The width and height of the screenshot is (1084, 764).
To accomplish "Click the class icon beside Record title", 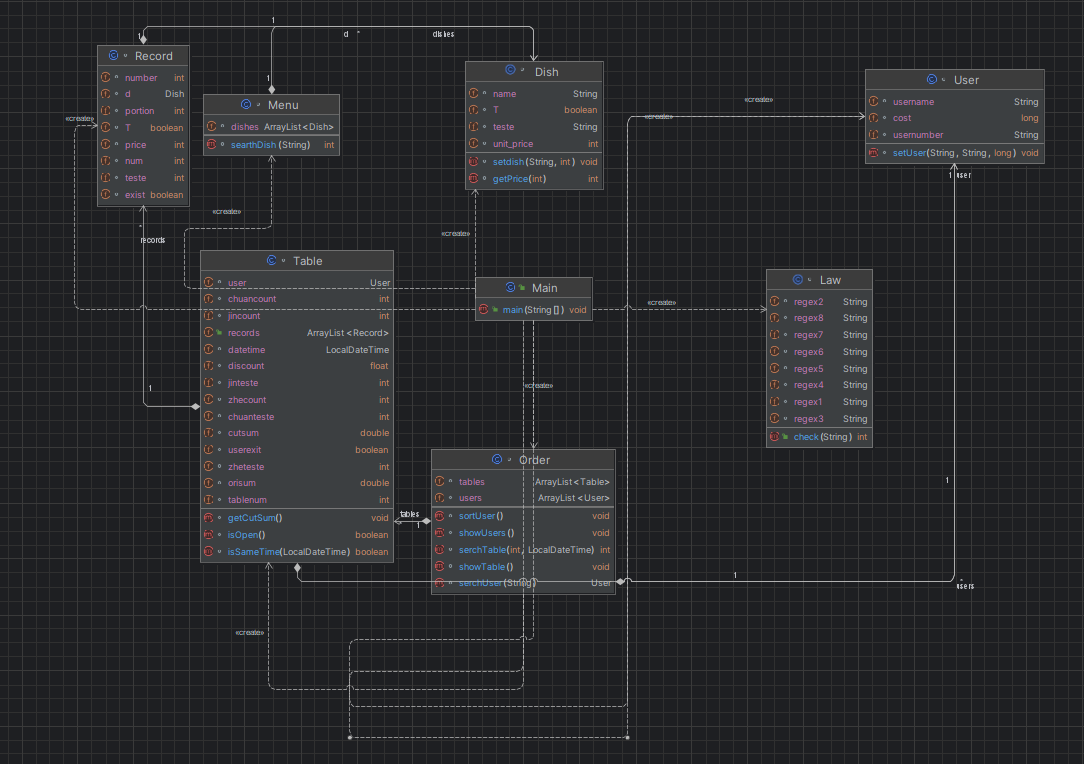I will [x=114, y=56].
